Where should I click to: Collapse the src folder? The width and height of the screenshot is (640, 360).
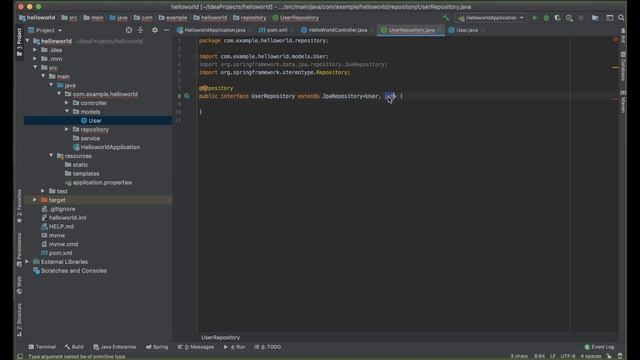tap(35, 68)
